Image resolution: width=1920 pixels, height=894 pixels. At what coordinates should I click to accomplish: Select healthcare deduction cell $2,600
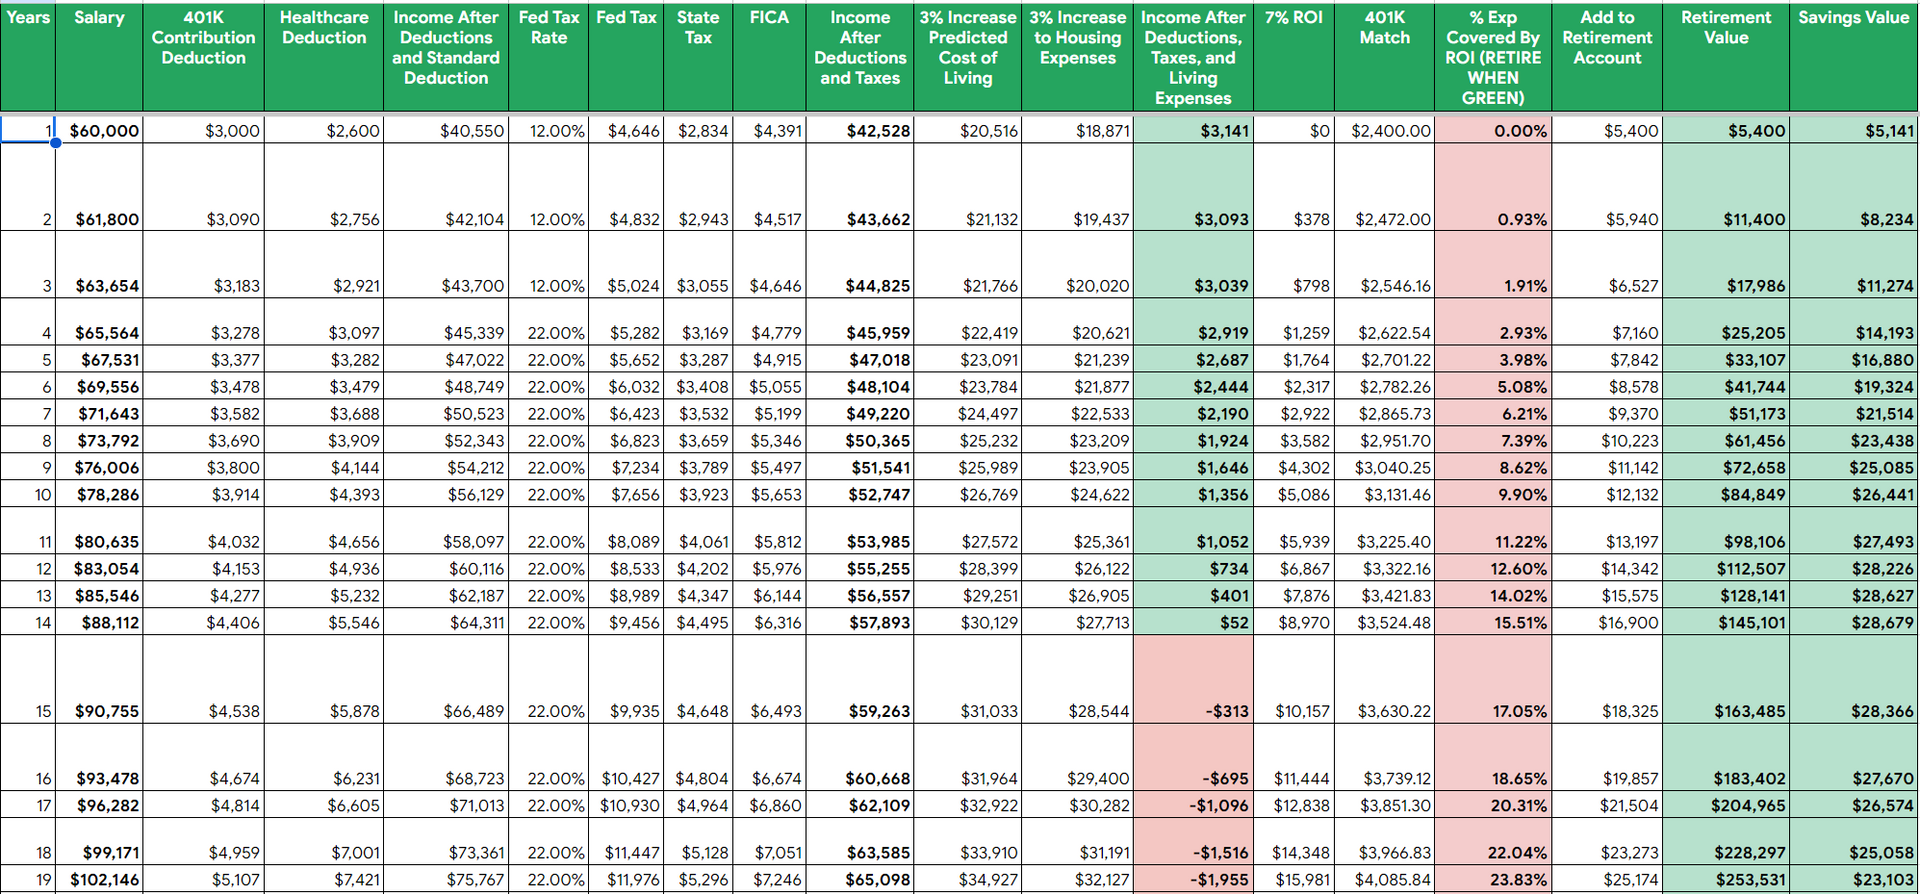[x=324, y=130]
